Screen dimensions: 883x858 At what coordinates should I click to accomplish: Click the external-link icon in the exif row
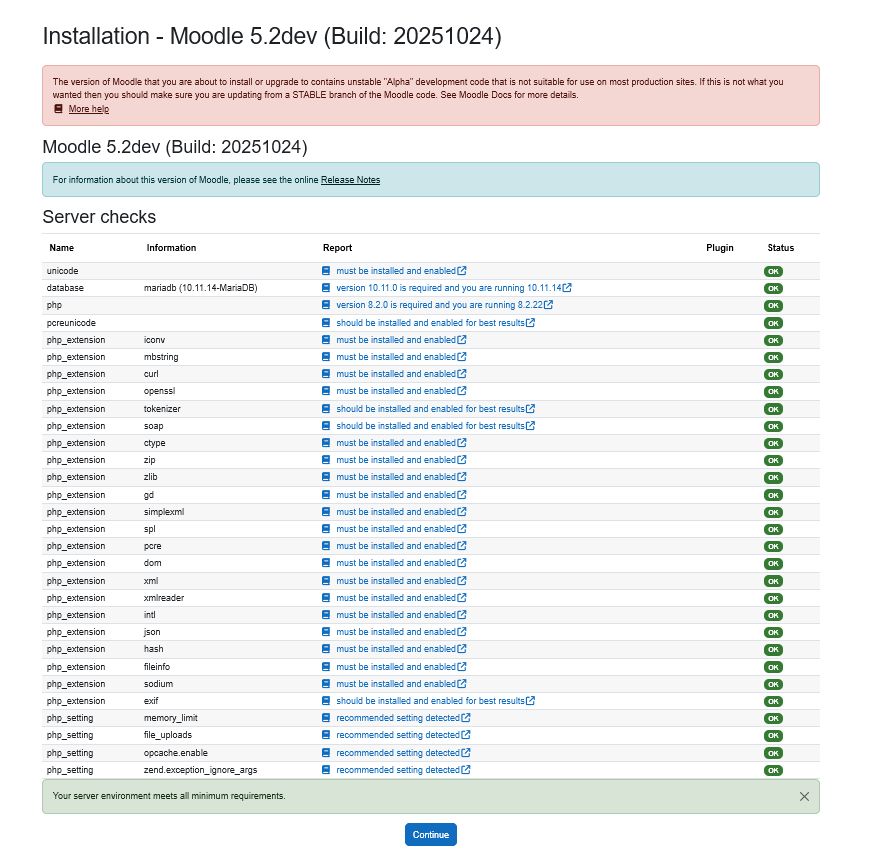coord(530,700)
